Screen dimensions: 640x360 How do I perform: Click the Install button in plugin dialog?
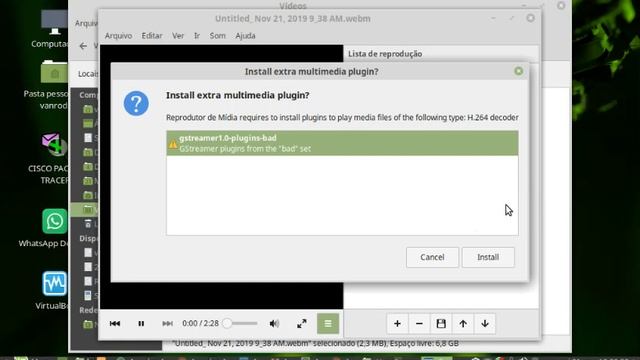tap(488, 257)
